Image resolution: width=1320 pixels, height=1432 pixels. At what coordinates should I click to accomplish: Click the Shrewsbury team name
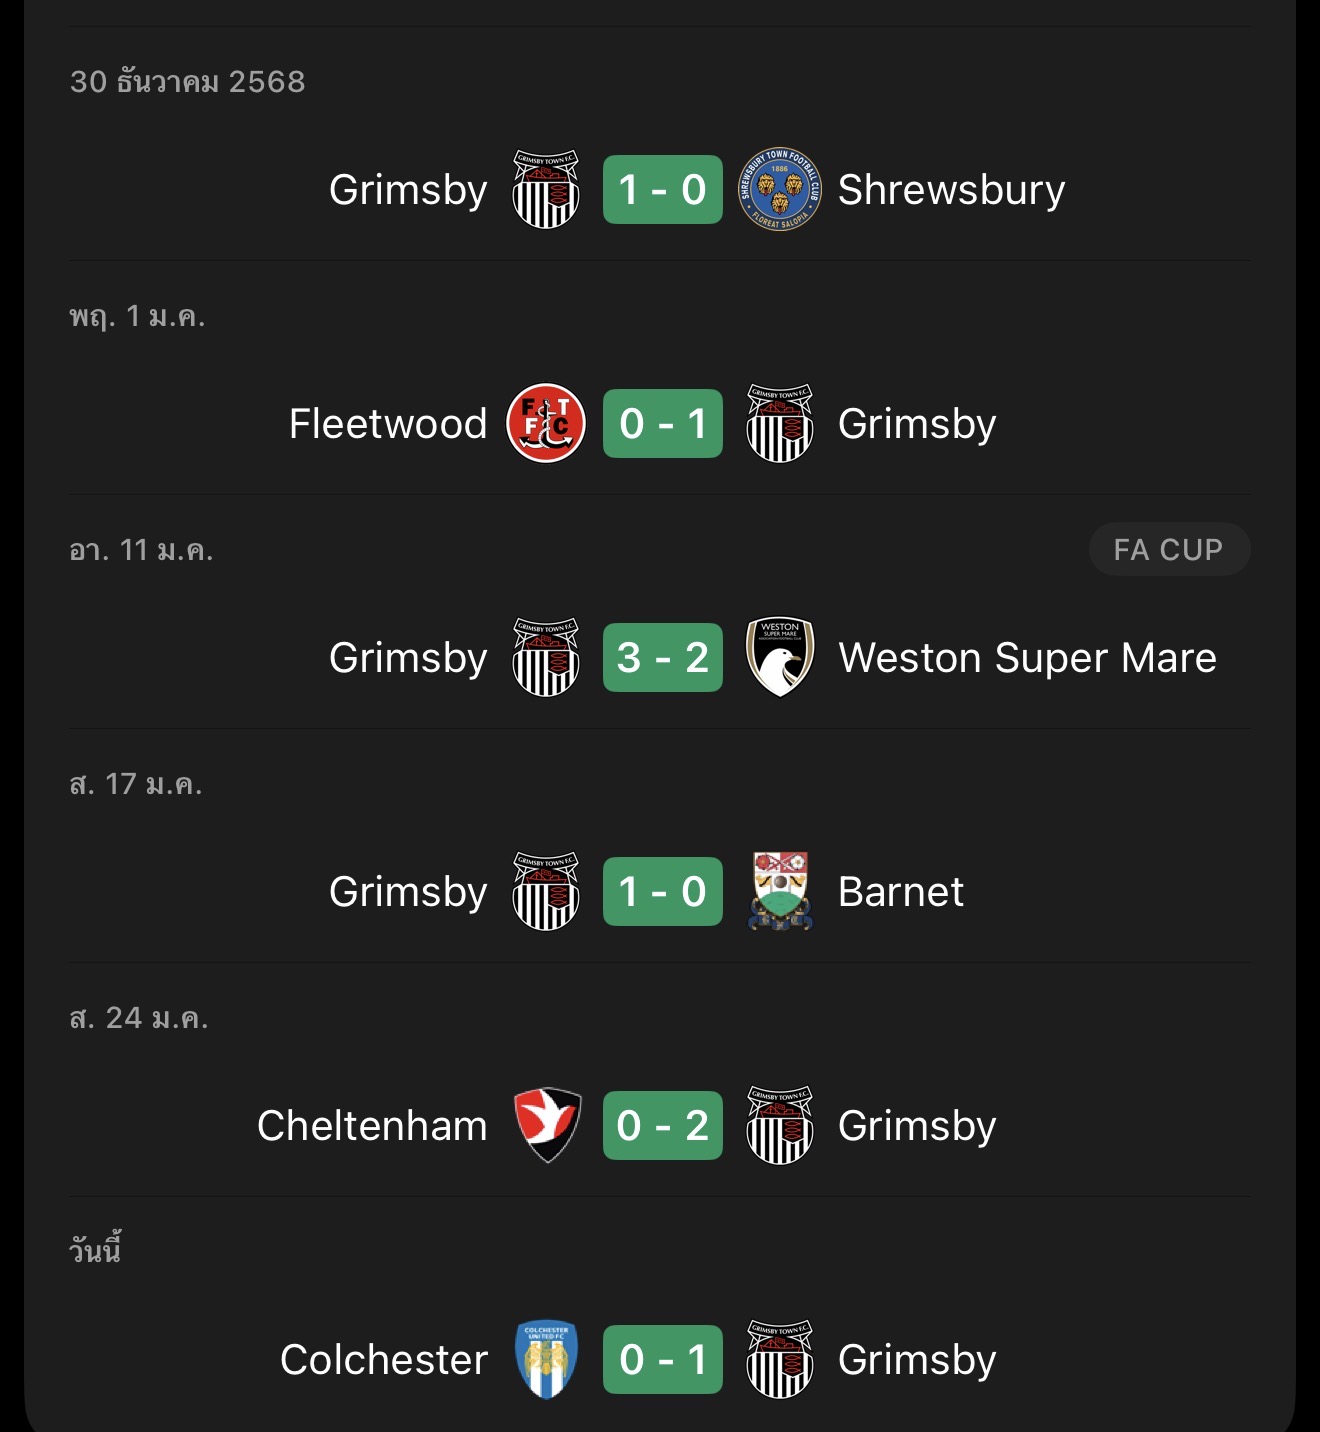pos(951,190)
